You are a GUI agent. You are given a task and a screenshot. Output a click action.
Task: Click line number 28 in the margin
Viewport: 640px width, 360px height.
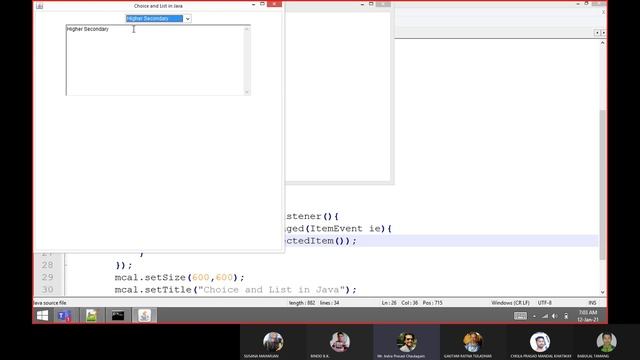(47, 265)
